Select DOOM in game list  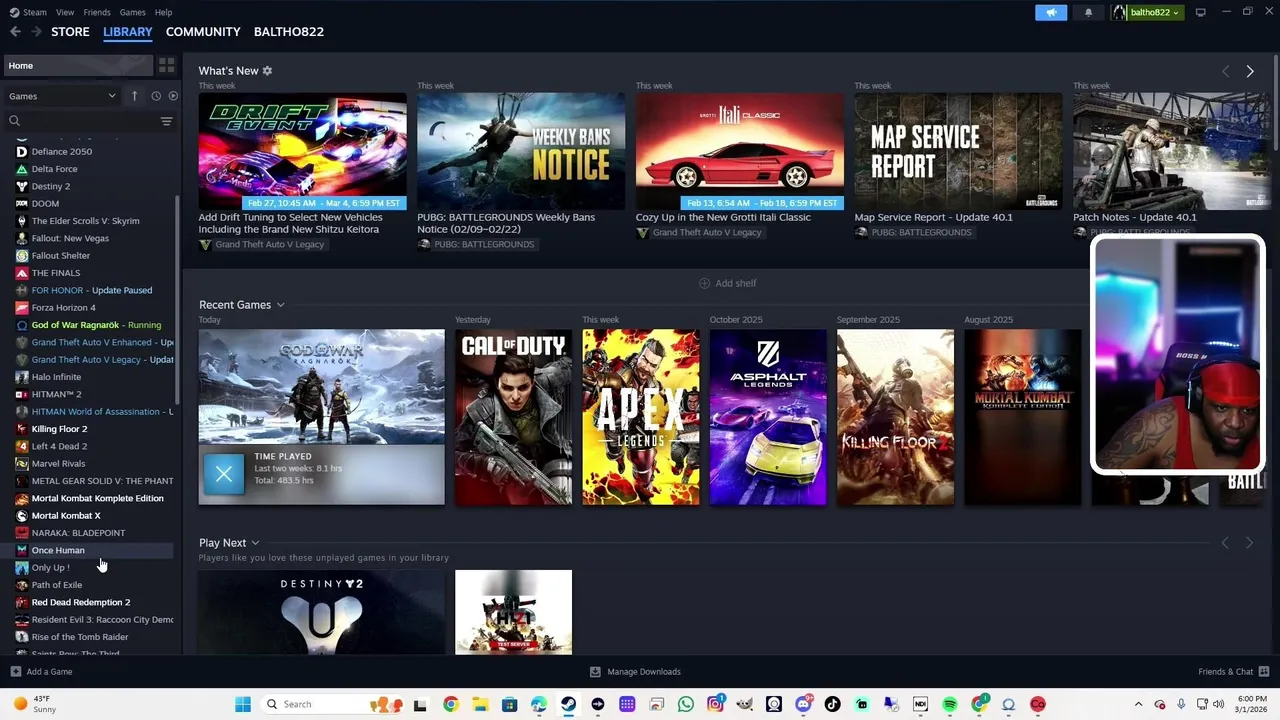(45, 204)
